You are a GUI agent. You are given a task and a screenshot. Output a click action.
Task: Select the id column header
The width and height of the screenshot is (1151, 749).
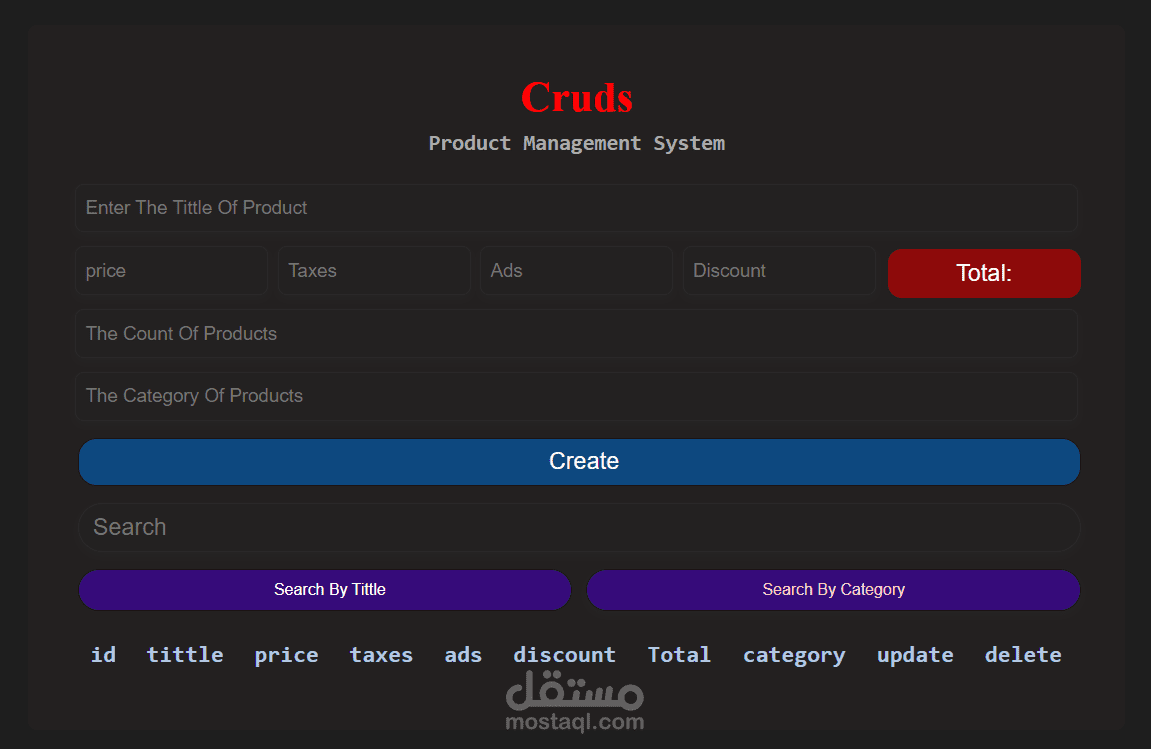click(103, 654)
